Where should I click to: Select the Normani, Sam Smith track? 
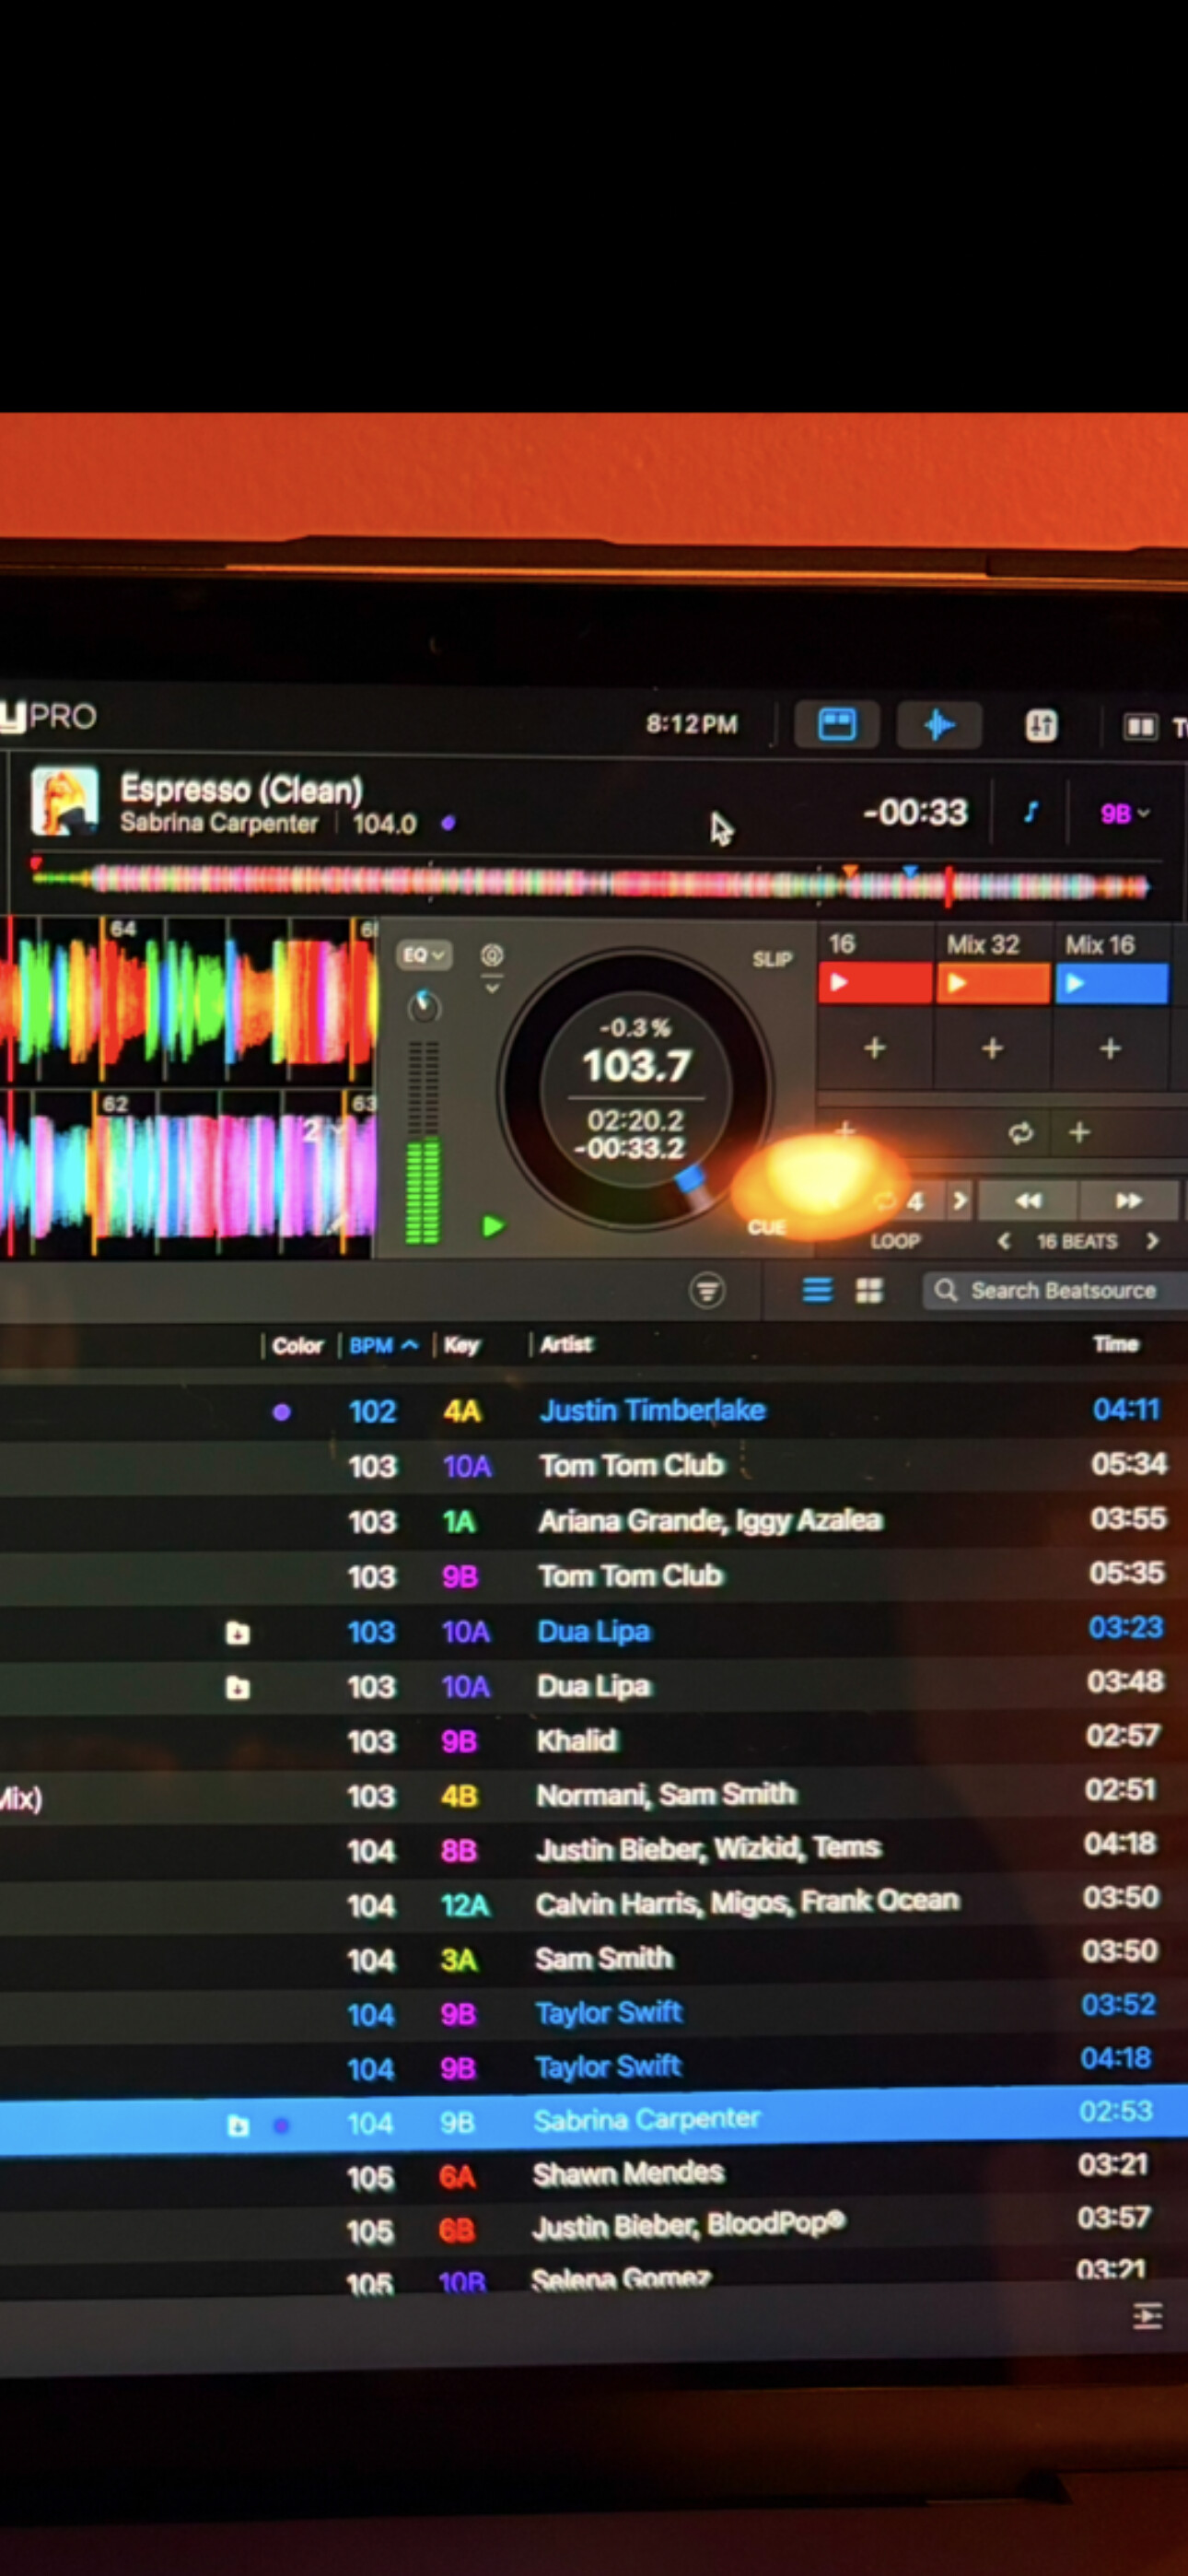coord(594,1795)
